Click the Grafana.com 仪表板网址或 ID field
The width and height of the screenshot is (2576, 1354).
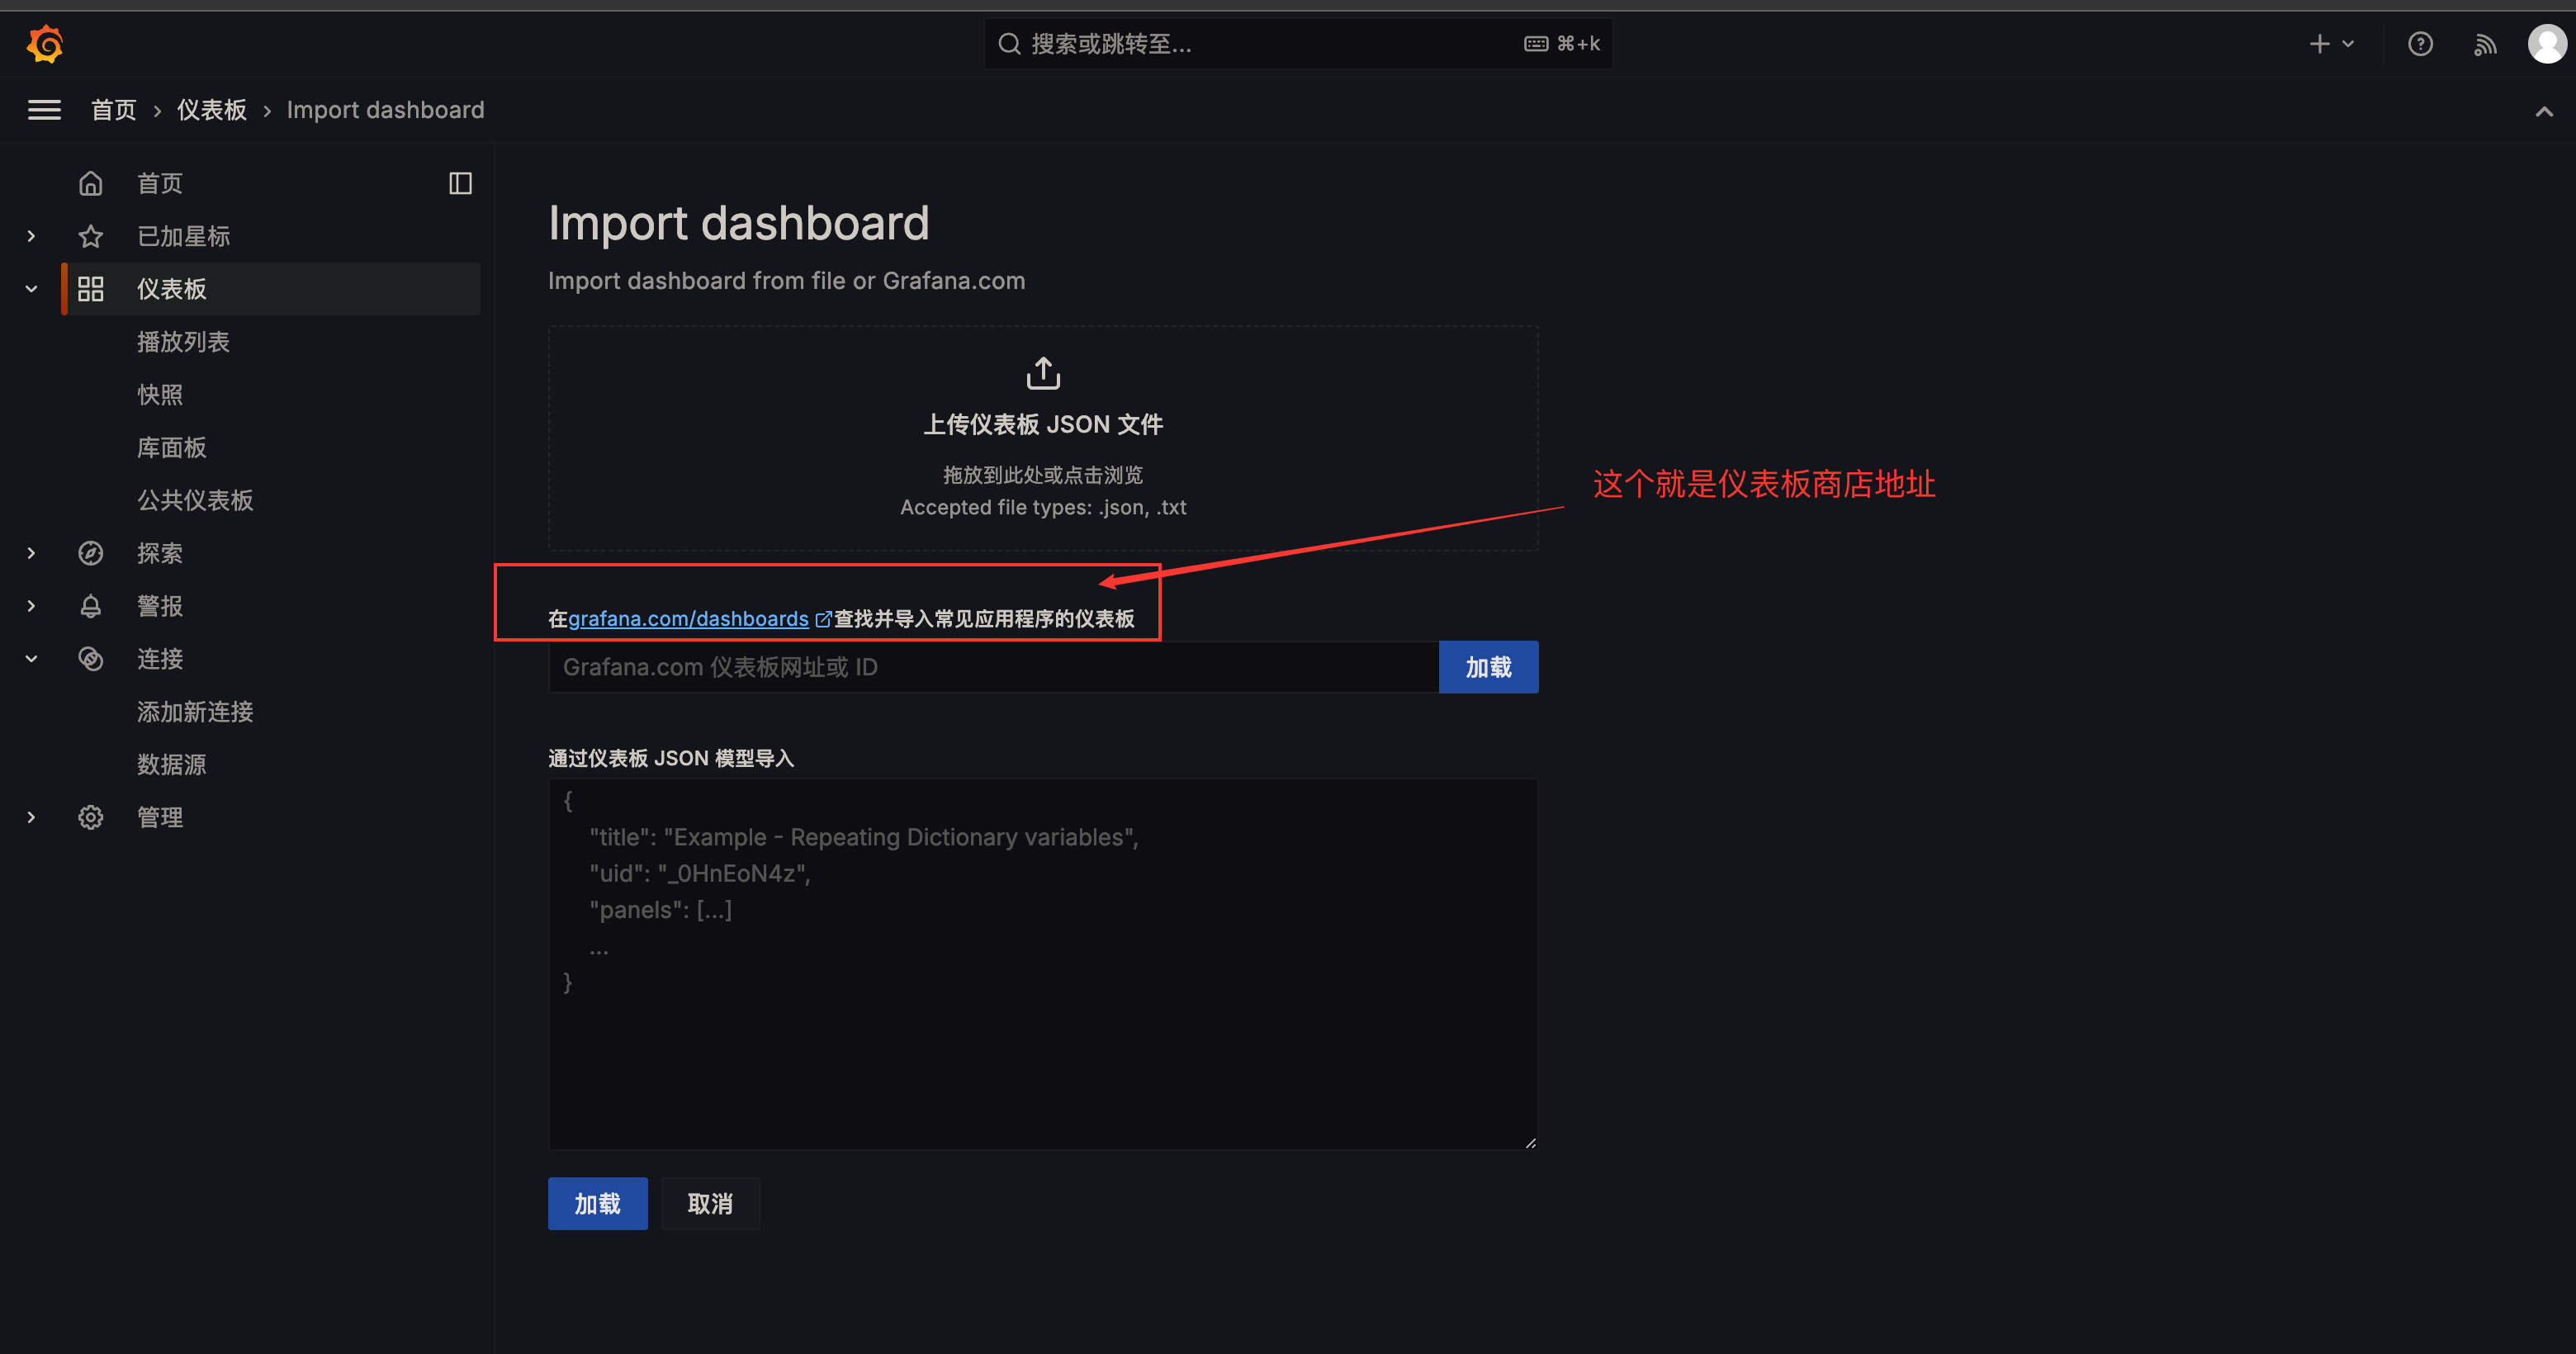(993, 667)
